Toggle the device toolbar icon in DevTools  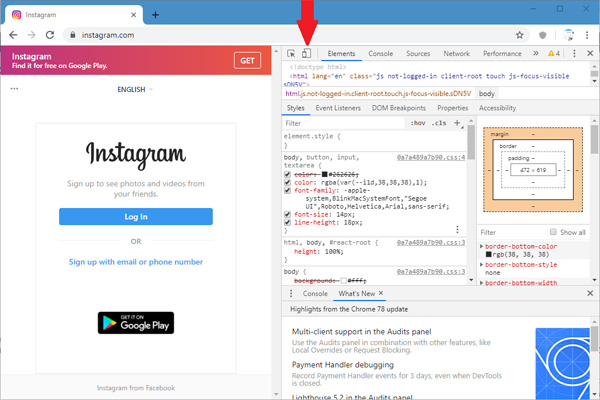coord(306,54)
